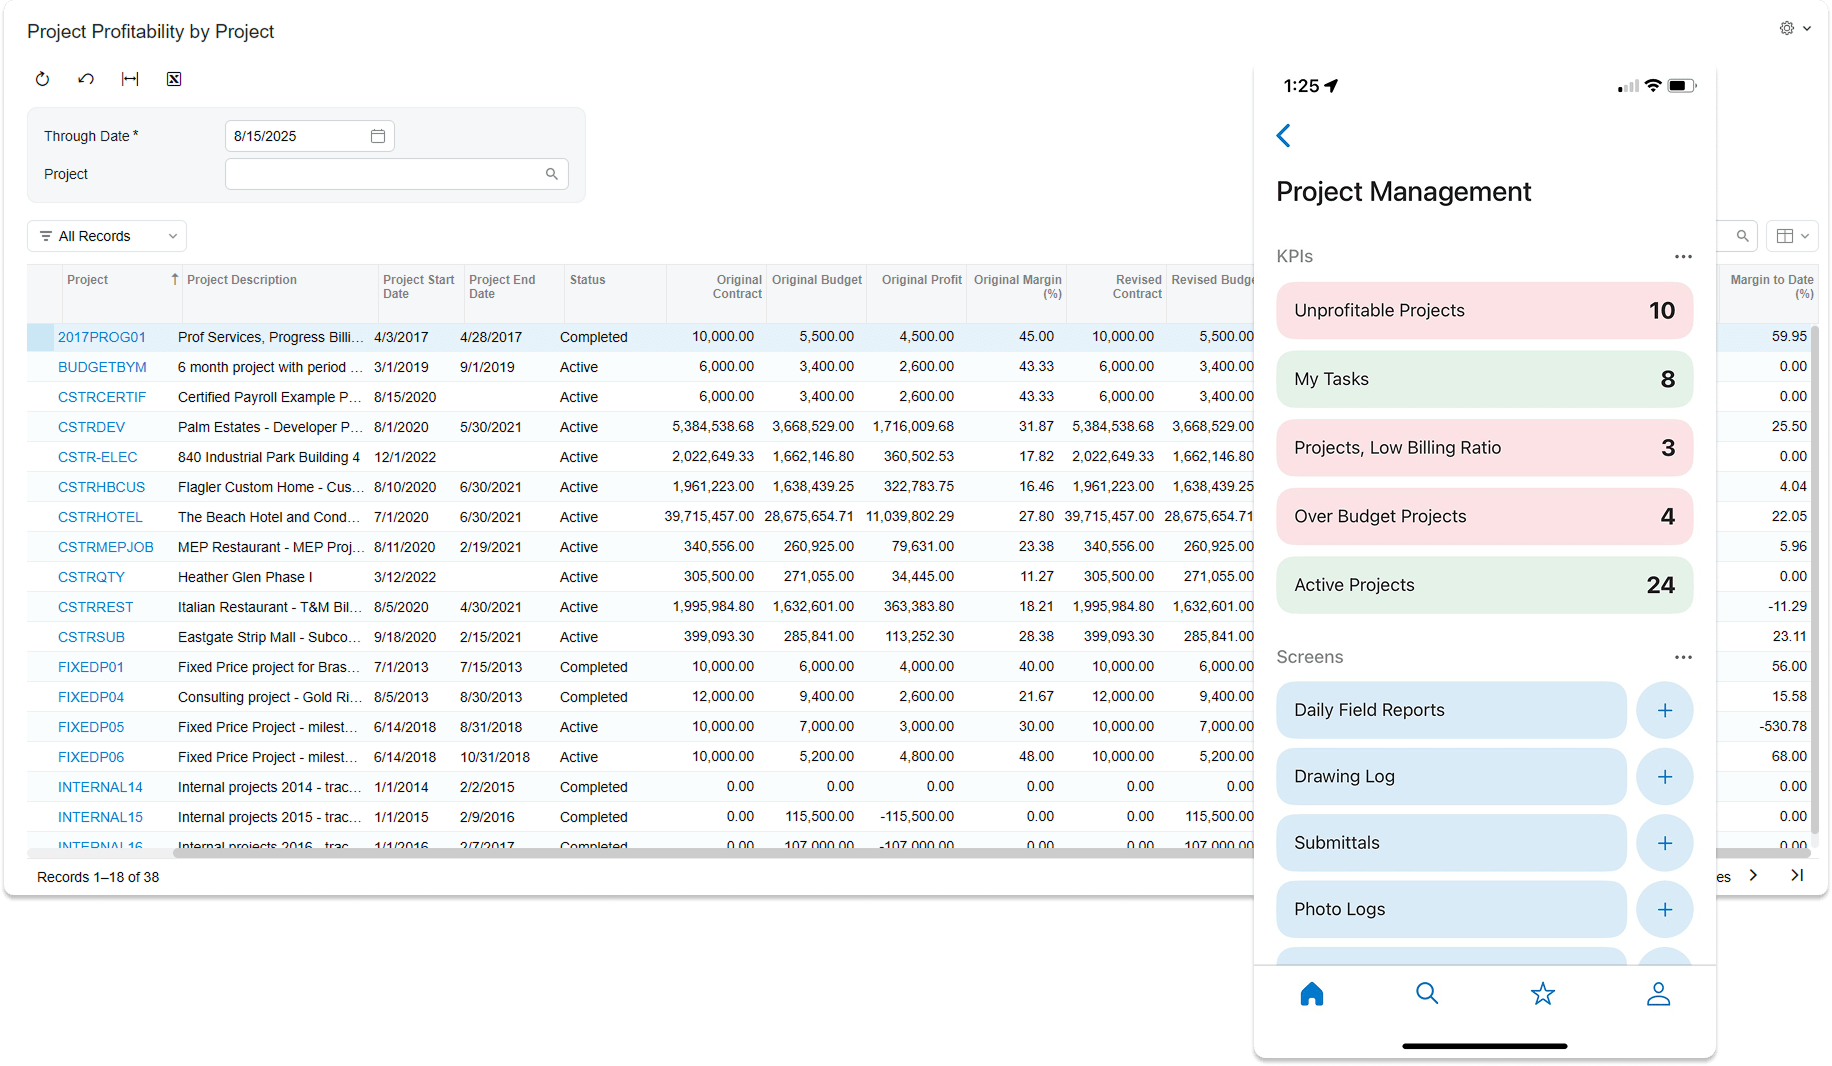Click the undo icon in the toolbar
The width and height of the screenshot is (1832, 1066).
(86, 79)
